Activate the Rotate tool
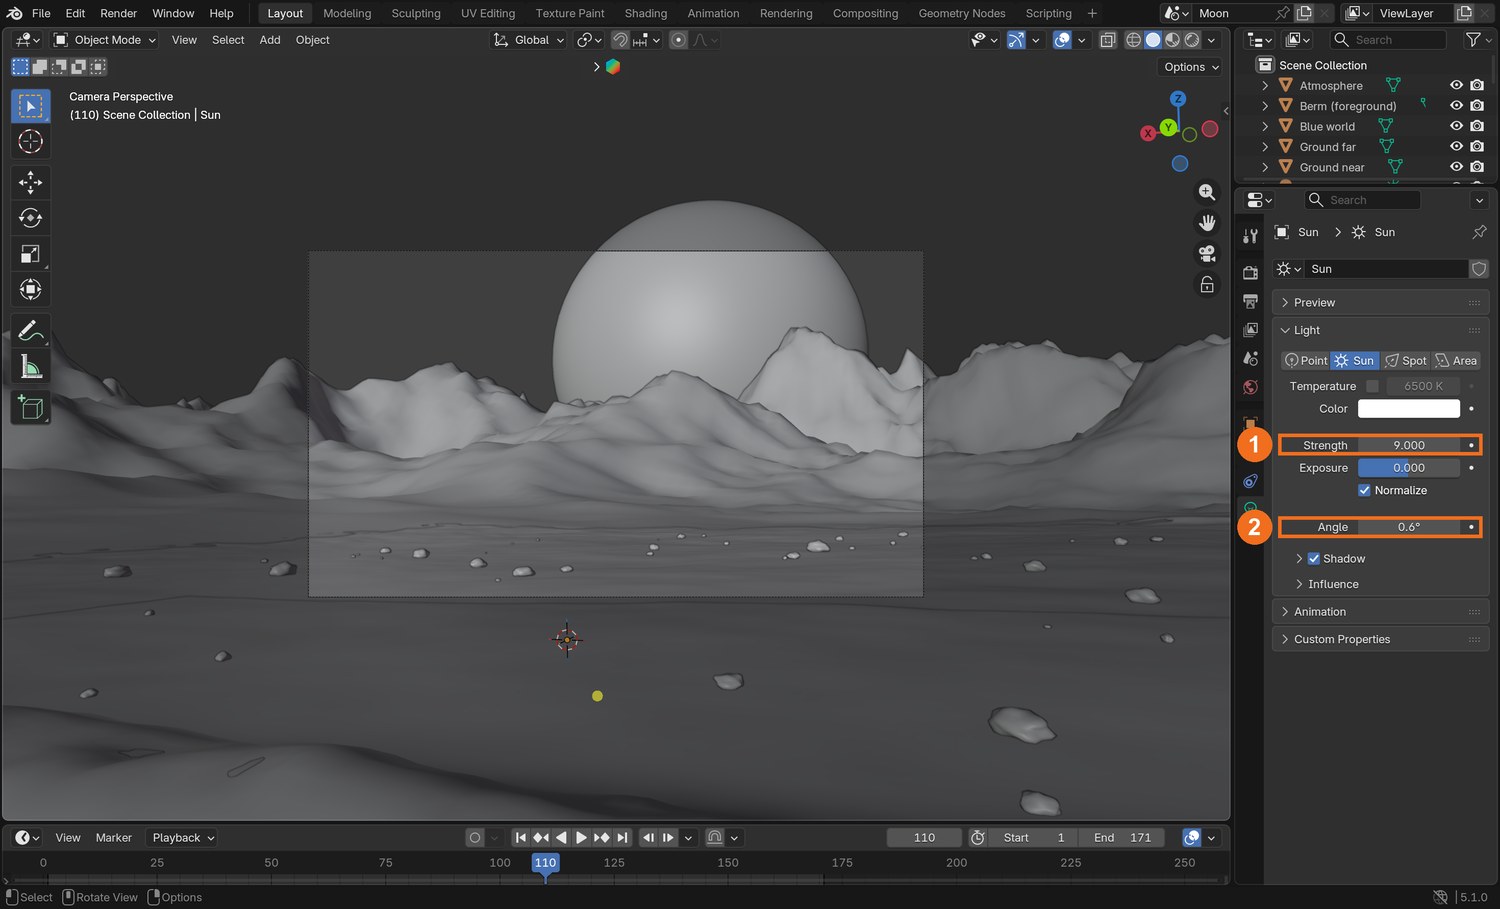This screenshot has width=1500, height=909. [31, 218]
